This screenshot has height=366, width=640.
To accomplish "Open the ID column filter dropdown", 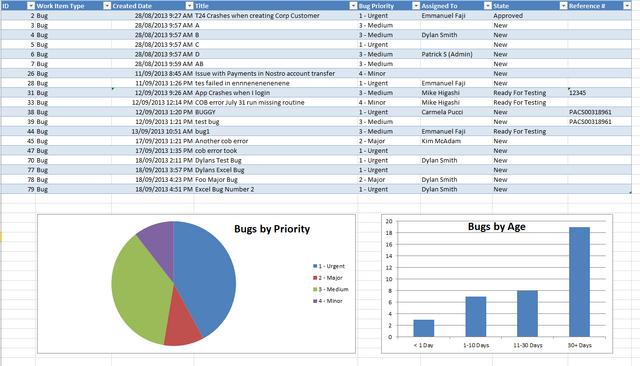I will tap(31, 6).
